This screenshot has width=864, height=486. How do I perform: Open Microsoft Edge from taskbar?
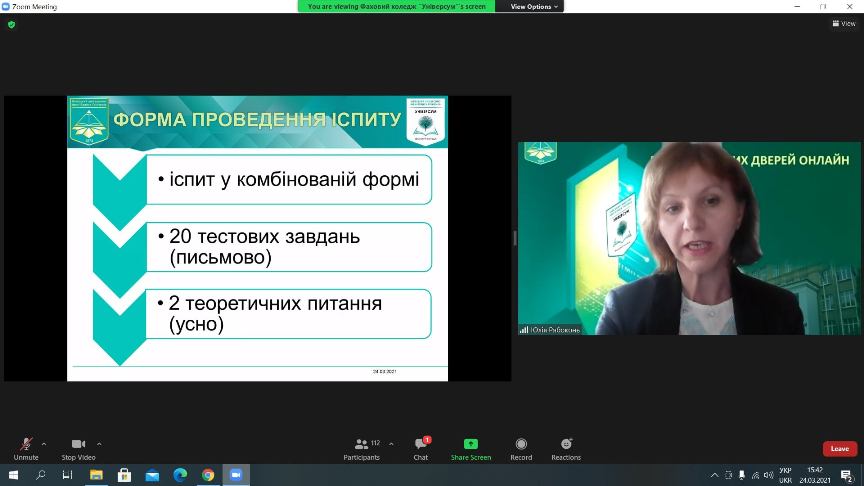(x=180, y=475)
